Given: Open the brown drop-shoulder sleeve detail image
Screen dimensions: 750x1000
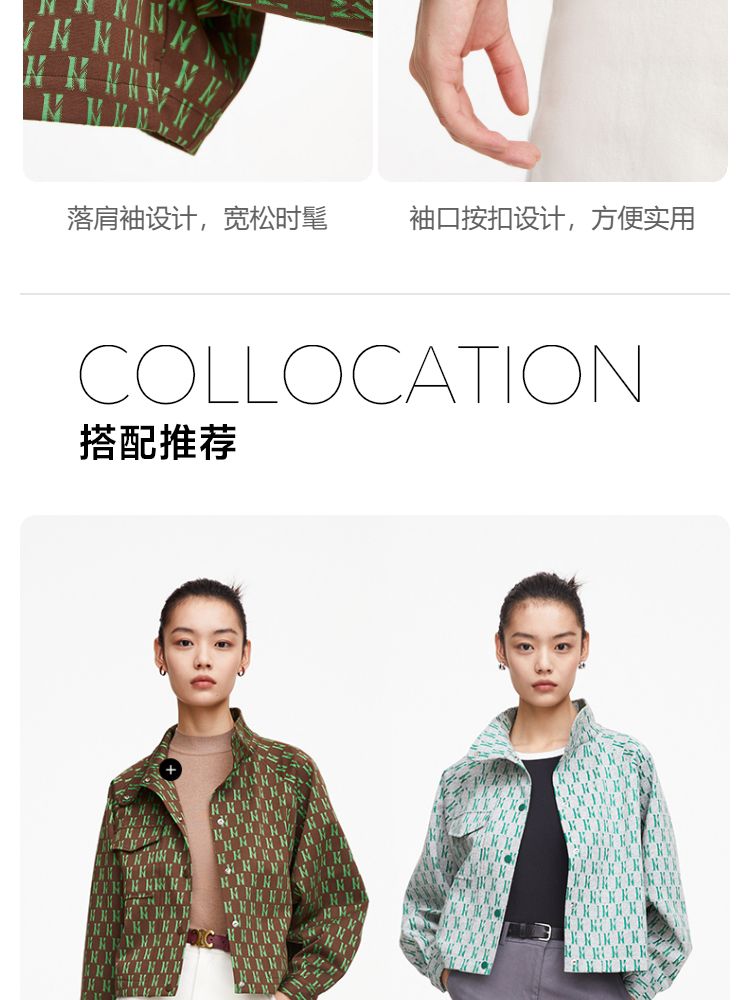Looking at the screenshot, I should 198,91.
